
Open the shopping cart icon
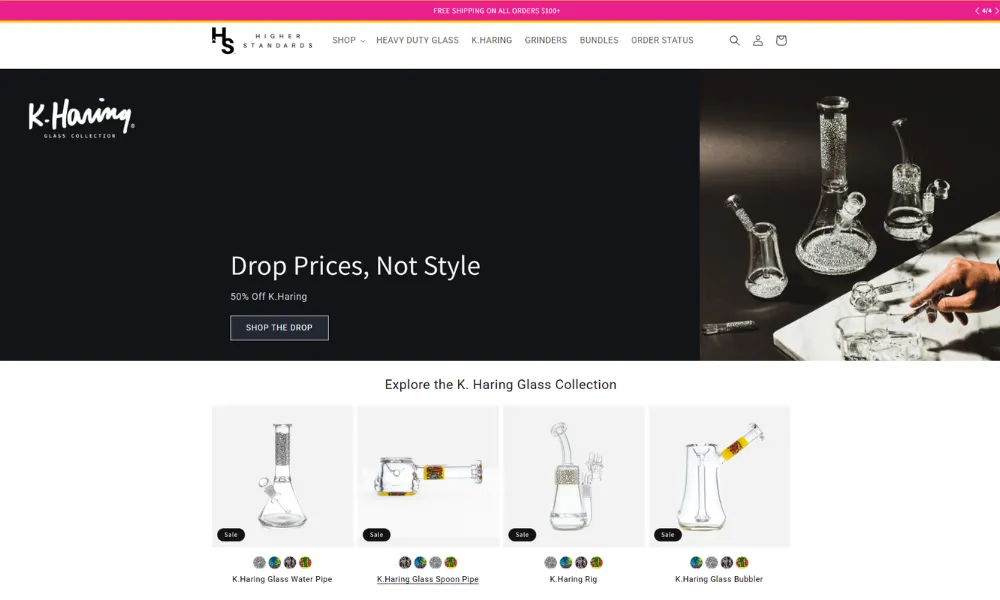coord(781,41)
